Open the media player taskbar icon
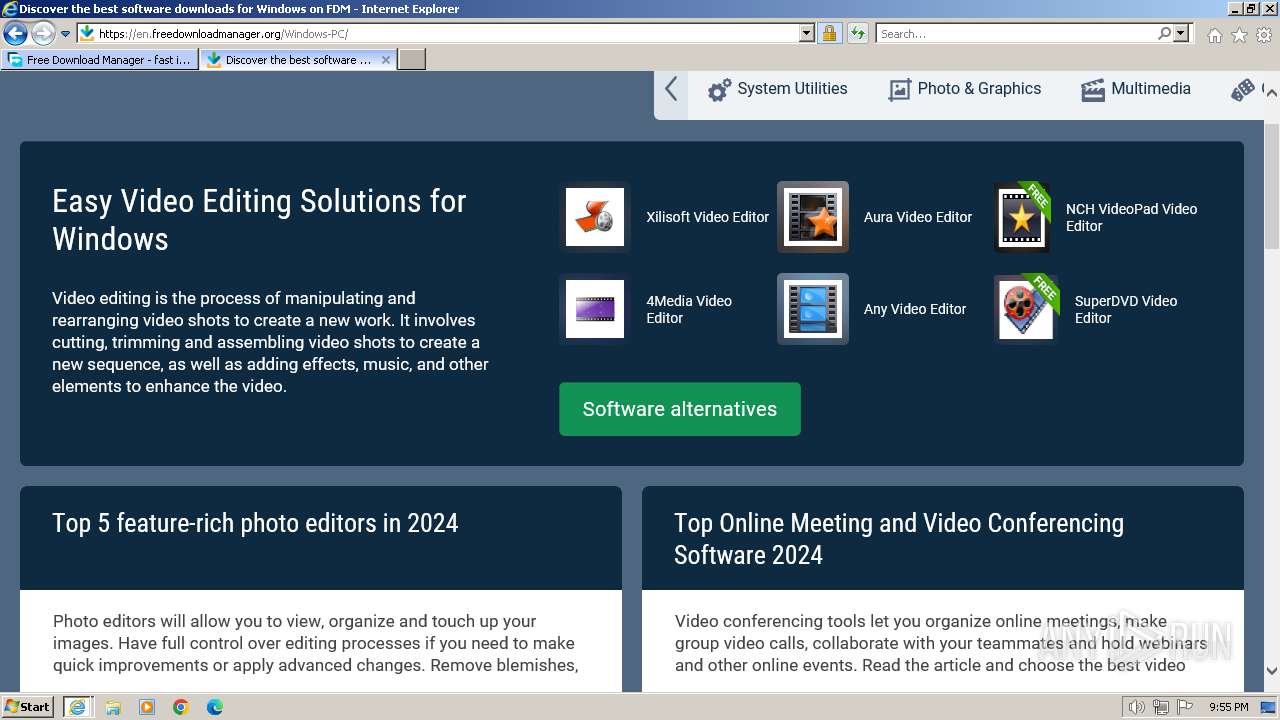Viewport: 1280px width, 720px height. [x=147, y=707]
